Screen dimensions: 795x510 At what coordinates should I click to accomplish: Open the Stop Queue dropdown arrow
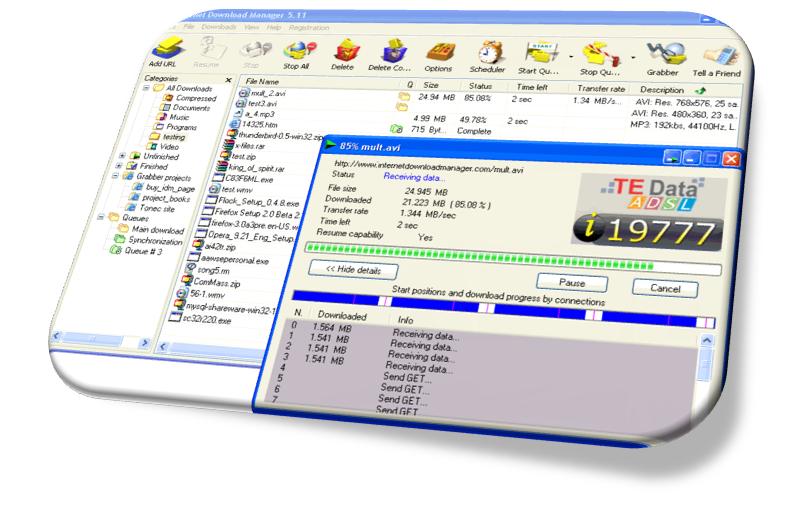coord(633,58)
